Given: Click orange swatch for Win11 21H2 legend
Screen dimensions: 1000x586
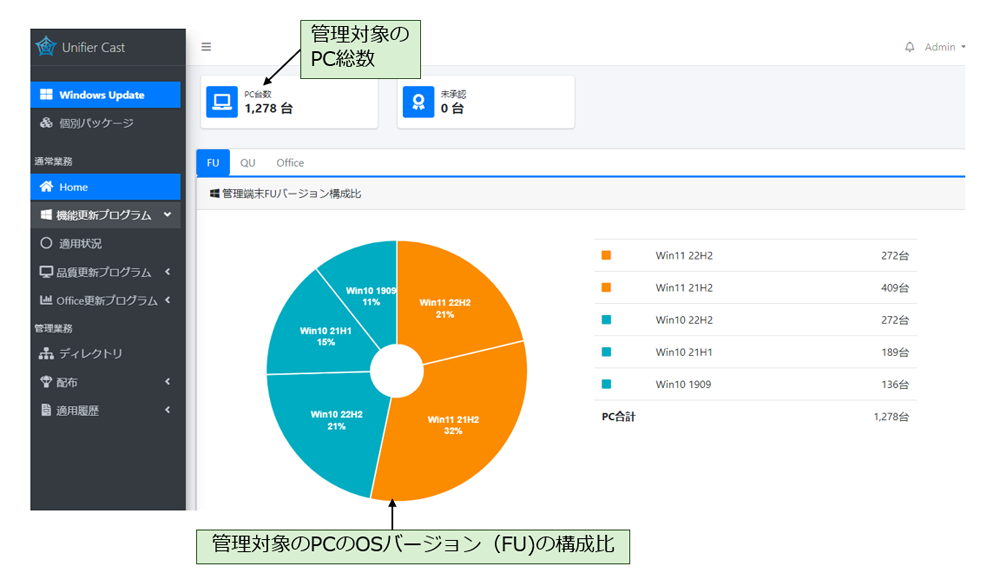Looking at the screenshot, I should coord(607,288).
